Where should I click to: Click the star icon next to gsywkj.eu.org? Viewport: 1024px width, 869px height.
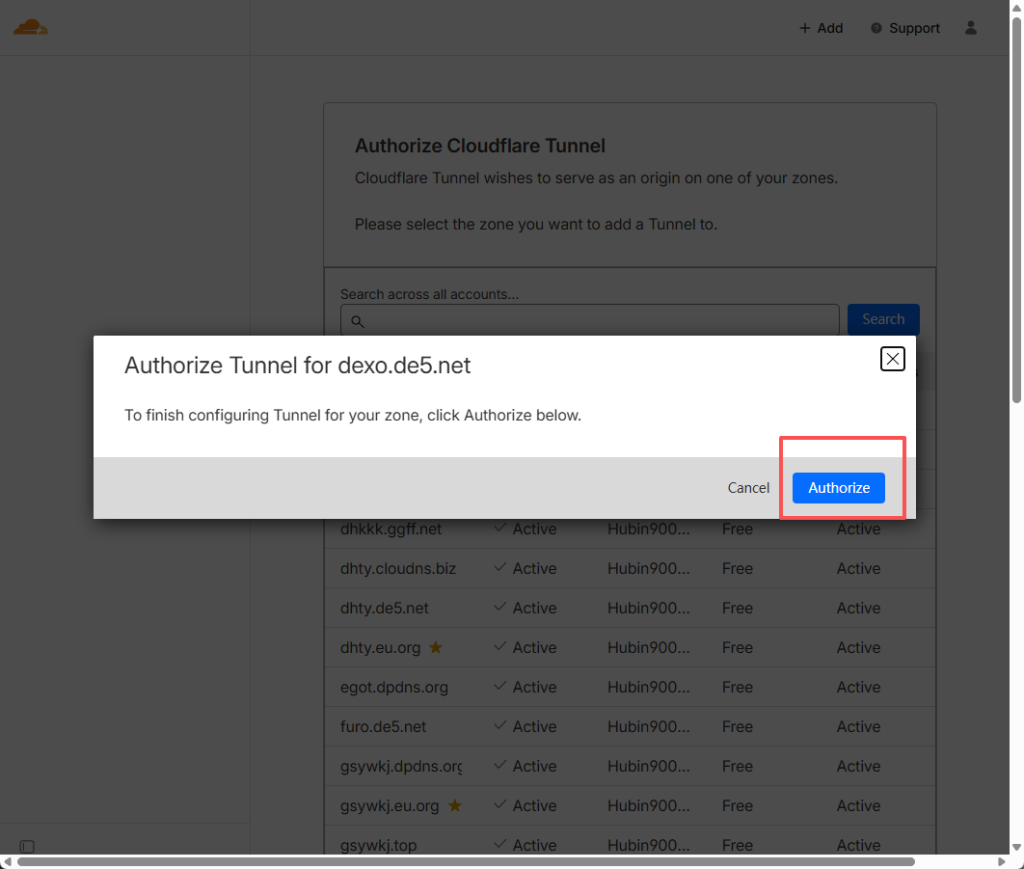click(x=454, y=806)
